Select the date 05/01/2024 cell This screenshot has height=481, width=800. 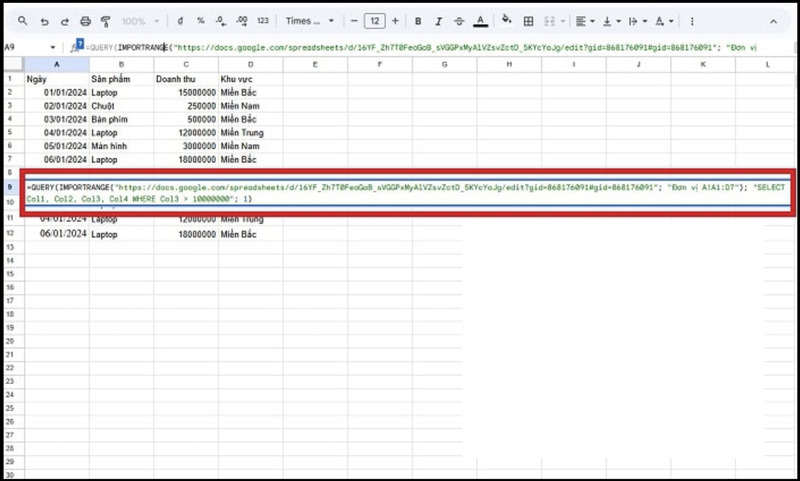click(57, 146)
